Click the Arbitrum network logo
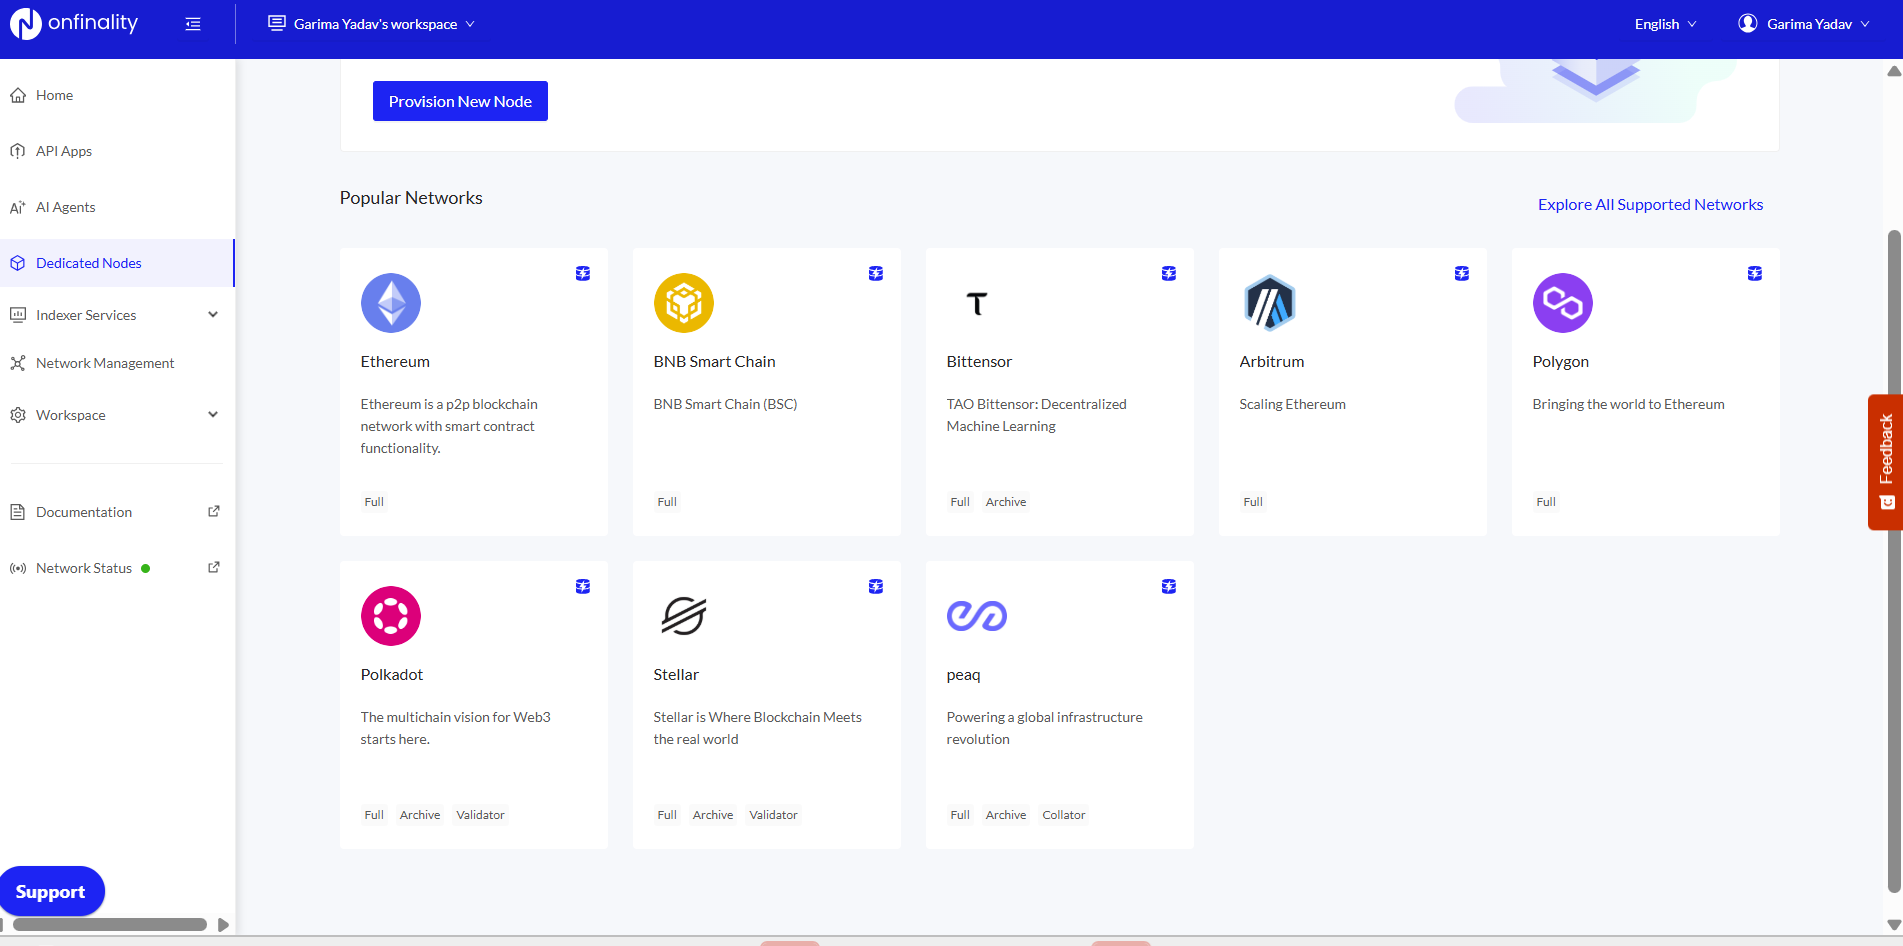This screenshot has width=1903, height=946. [1270, 303]
